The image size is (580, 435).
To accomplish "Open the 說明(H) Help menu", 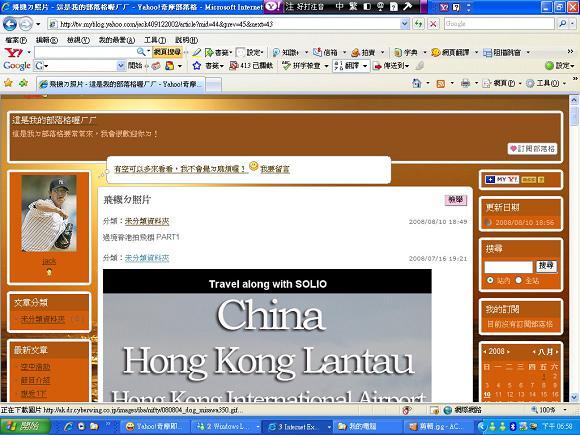I will coord(186,40).
